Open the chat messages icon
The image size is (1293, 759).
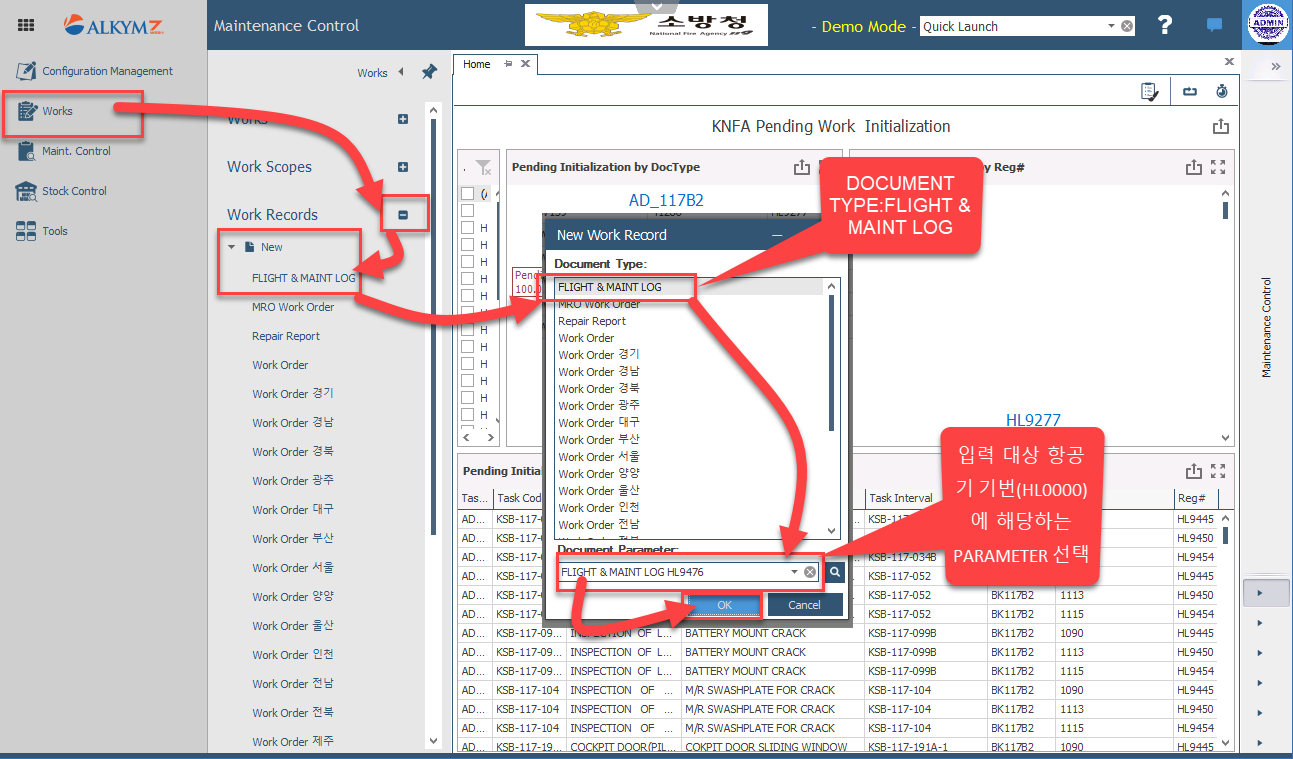click(x=1214, y=26)
